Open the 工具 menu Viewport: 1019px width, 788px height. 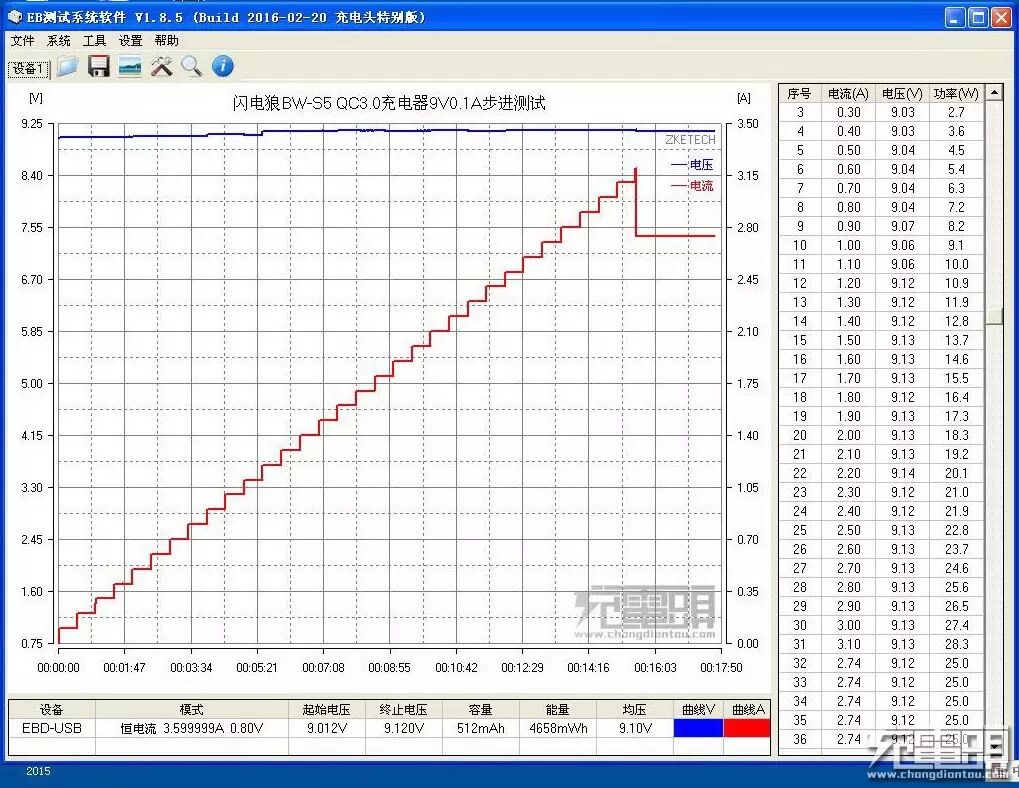click(94, 40)
